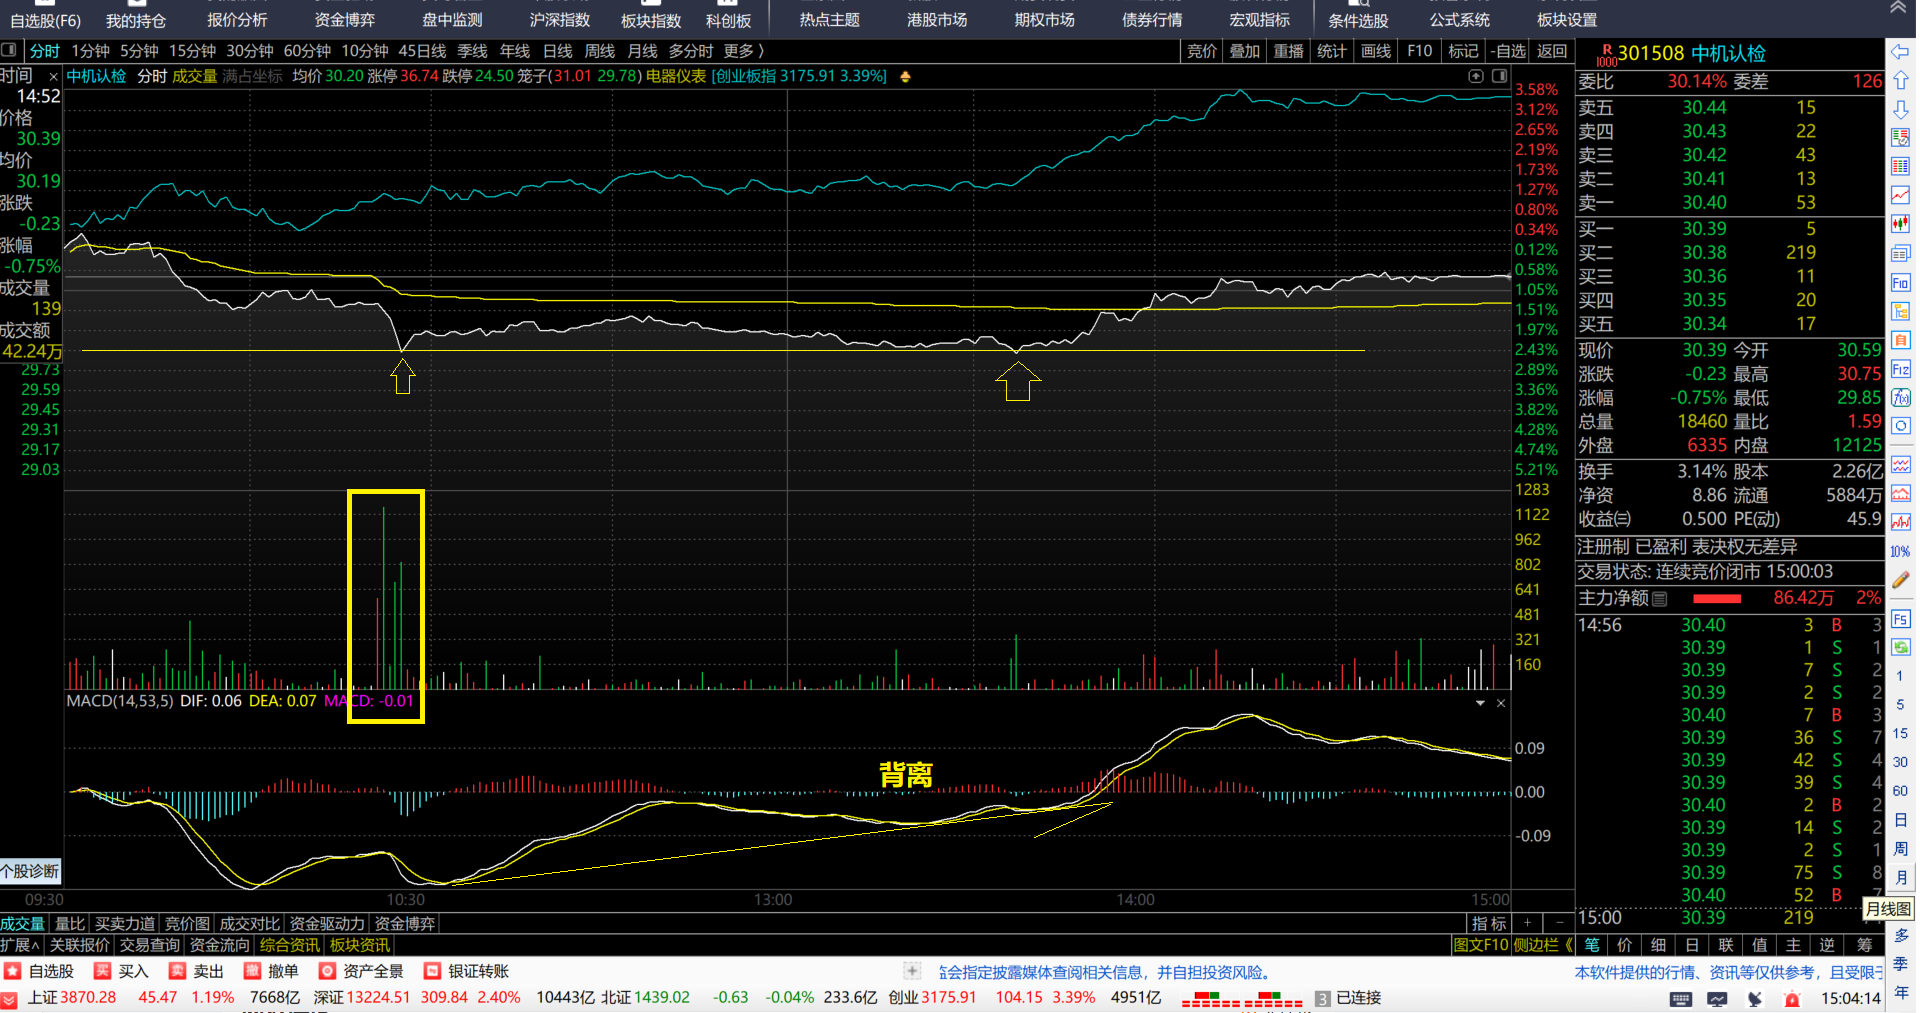Viewport: 1920px width, 1013px height.
Task: Select the pencil drawing tool icon
Action: point(1900,580)
